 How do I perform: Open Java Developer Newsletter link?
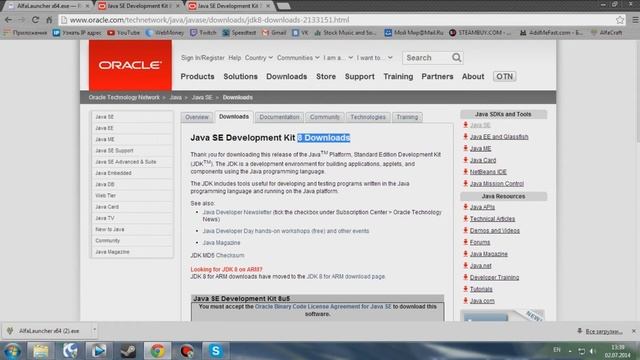pos(237,212)
